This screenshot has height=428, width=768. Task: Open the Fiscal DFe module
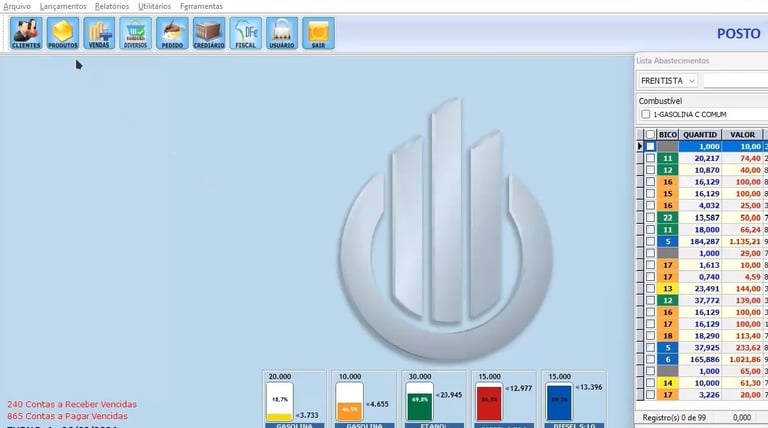click(245, 33)
